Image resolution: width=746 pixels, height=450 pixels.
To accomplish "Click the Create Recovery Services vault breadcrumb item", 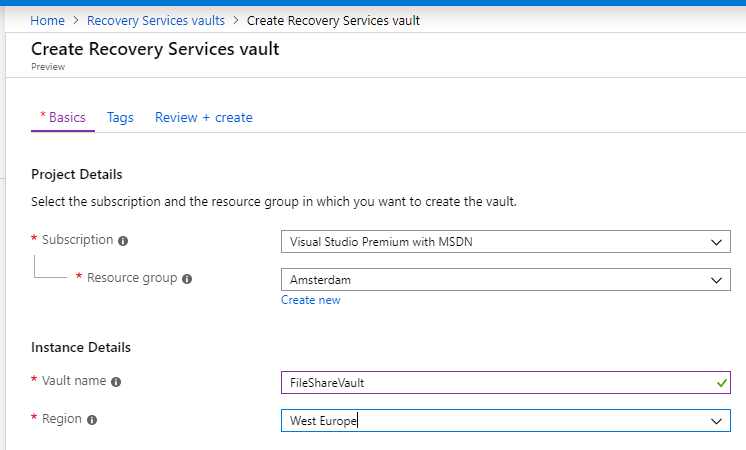I will coord(333,20).
